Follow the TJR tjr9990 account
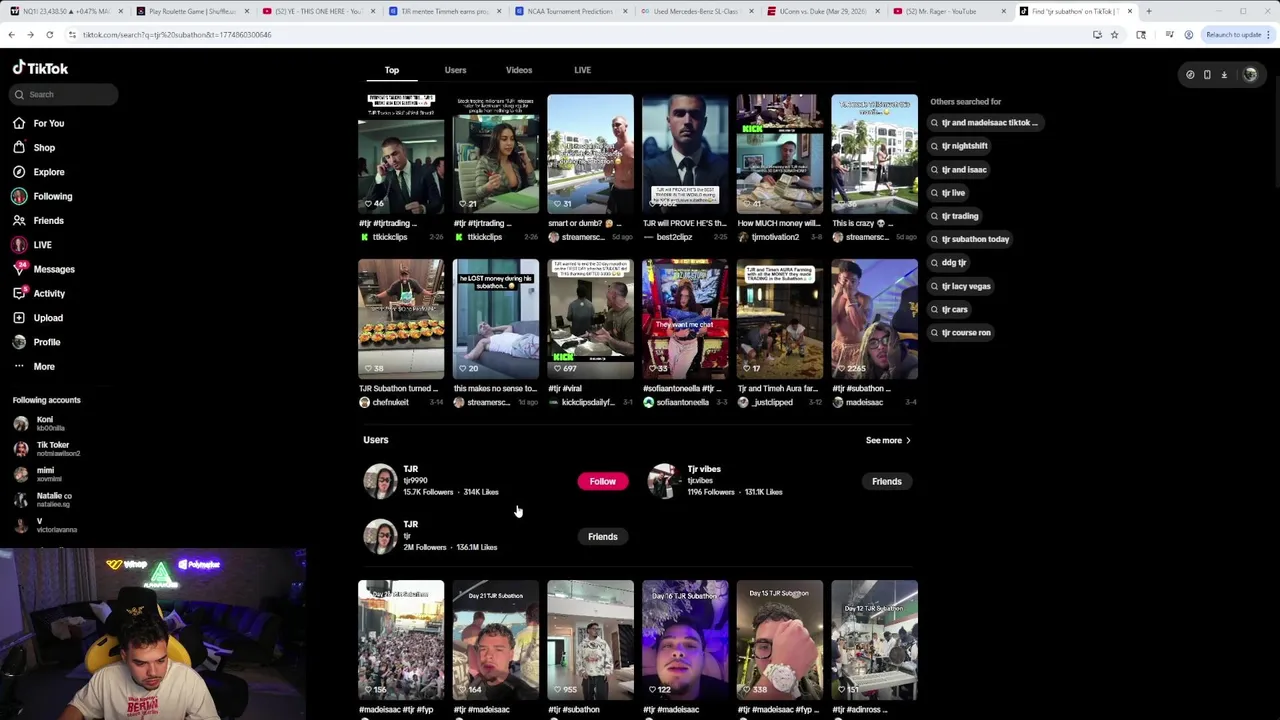This screenshot has height=720, width=1280. (603, 481)
